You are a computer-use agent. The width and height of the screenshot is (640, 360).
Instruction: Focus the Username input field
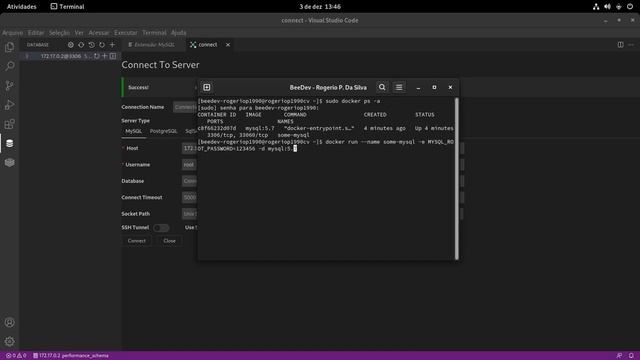coord(190,164)
